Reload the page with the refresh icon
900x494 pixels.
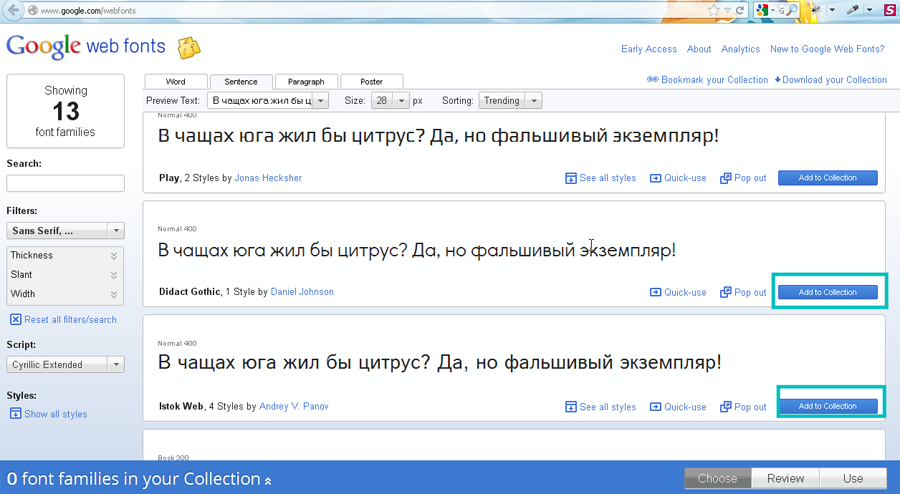point(740,10)
